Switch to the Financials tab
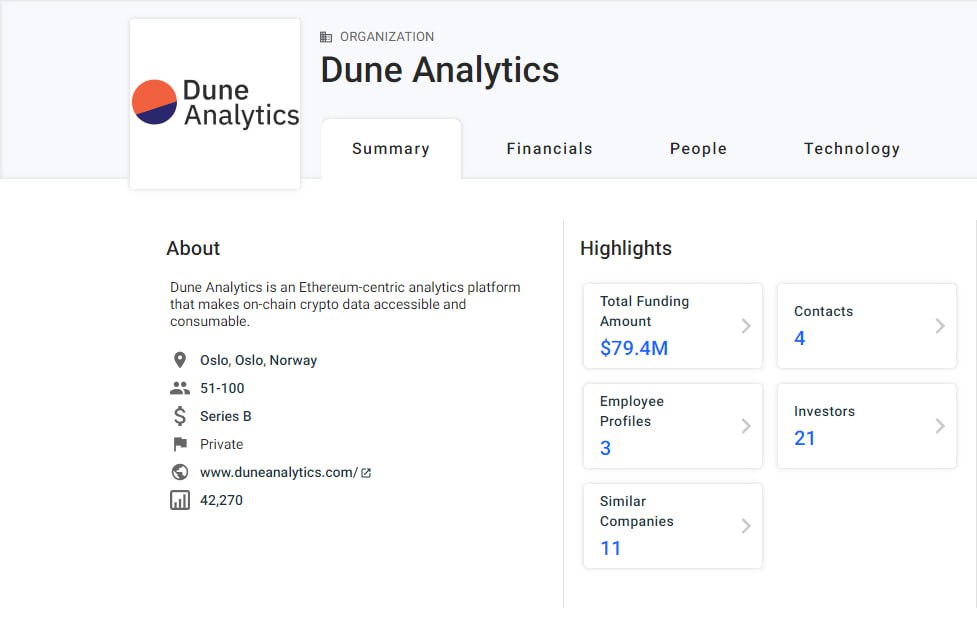This screenshot has height=618, width=977. (x=549, y=148)
